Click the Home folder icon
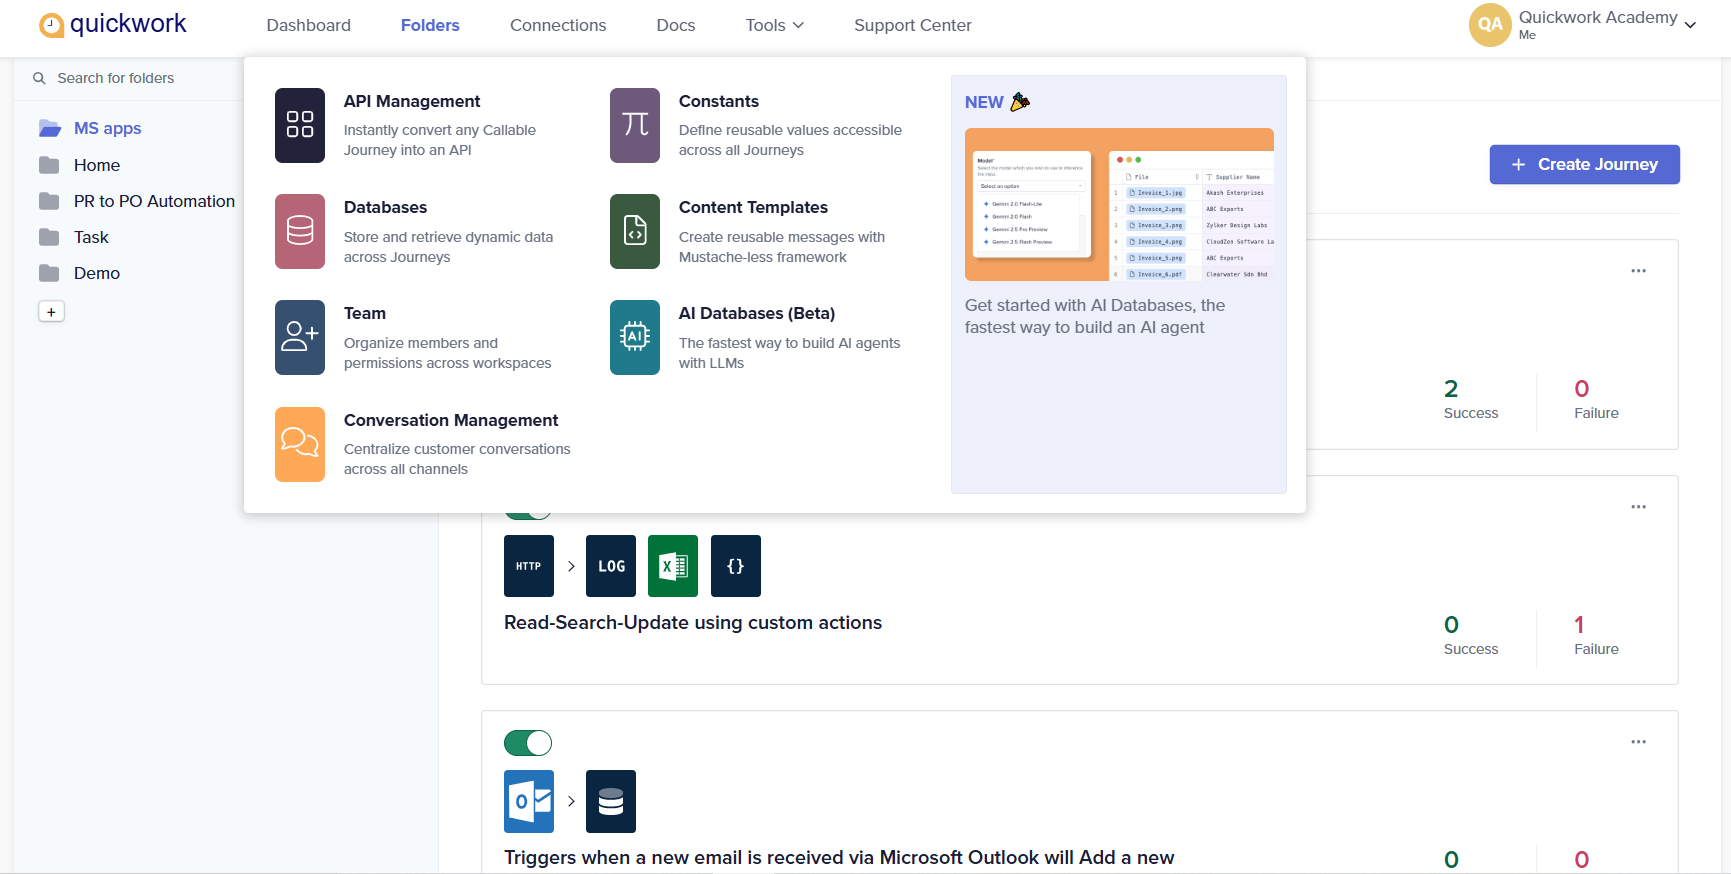1731x874 pixels. 49,165
